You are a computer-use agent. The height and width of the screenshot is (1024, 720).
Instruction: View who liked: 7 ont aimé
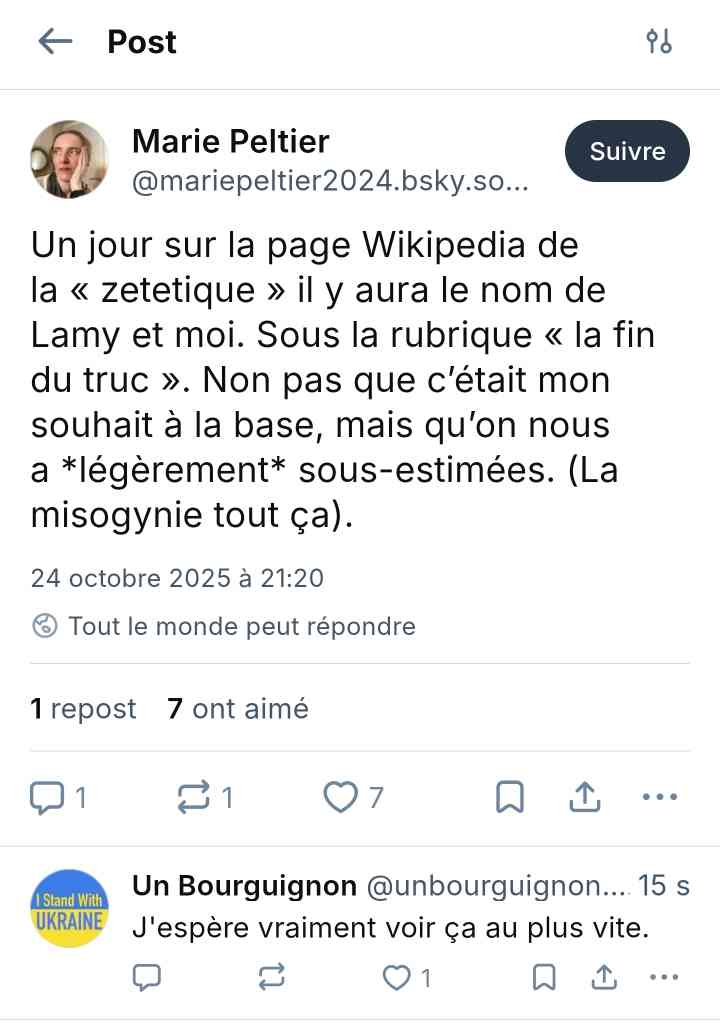(x=238, y=709)
